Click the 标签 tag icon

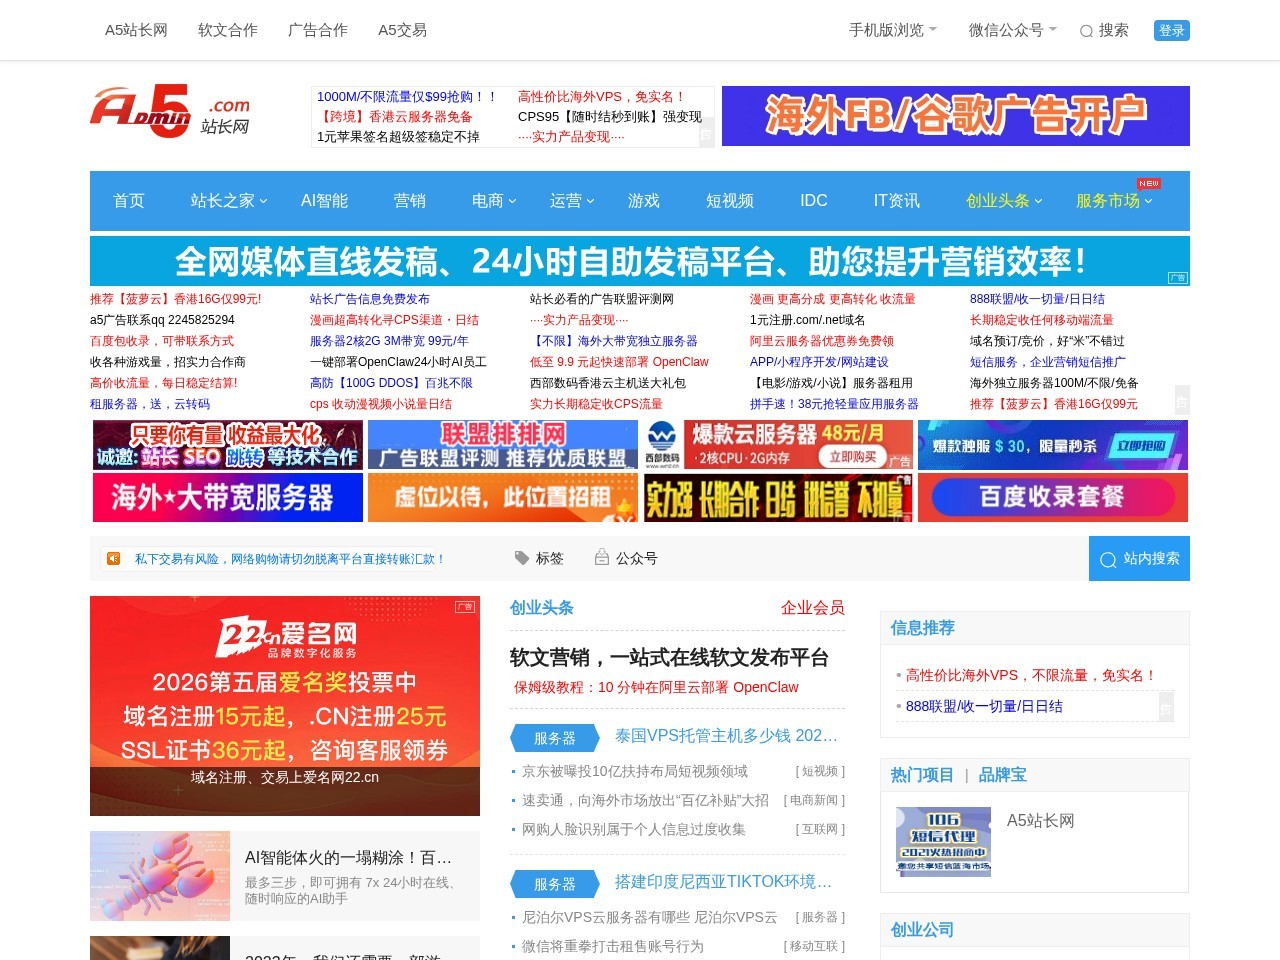522,558
